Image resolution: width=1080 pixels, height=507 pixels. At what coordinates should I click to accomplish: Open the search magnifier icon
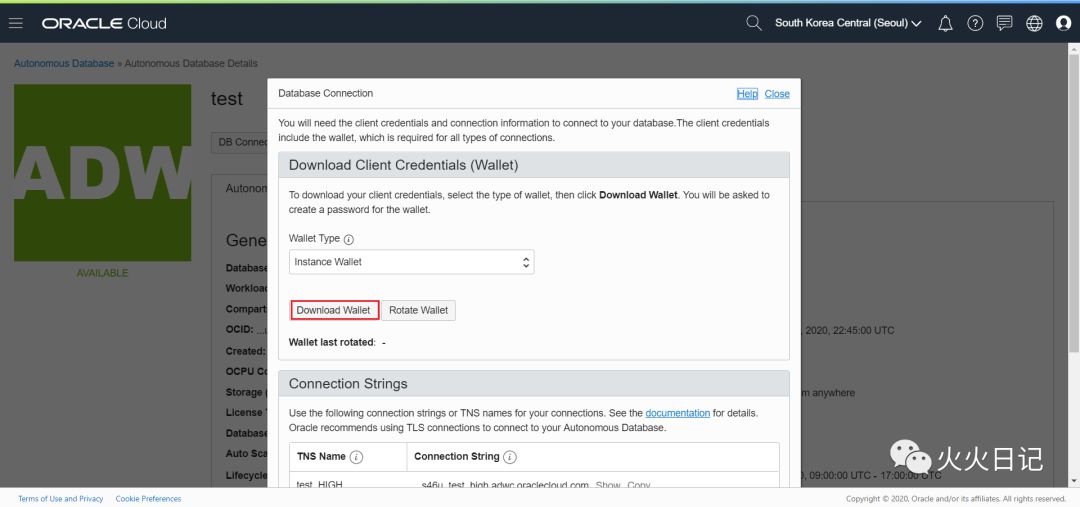coord(754,23)
